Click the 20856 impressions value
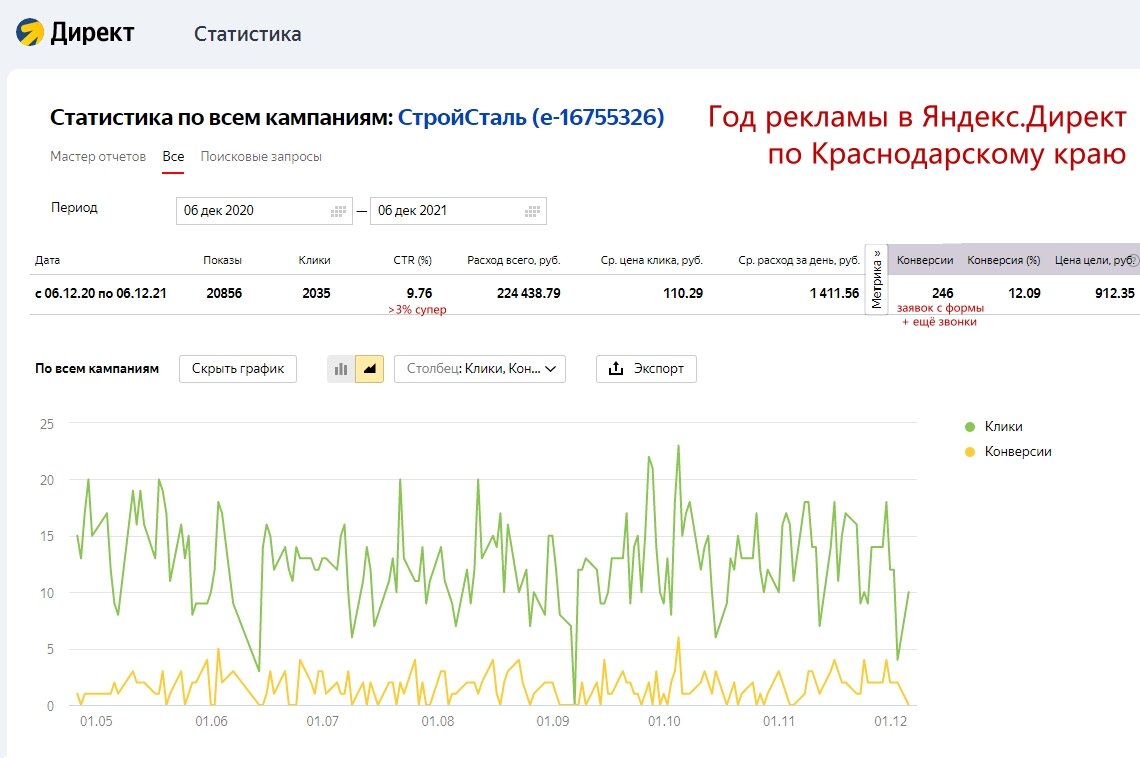The image size is (1140, 758). click(224, 294)
